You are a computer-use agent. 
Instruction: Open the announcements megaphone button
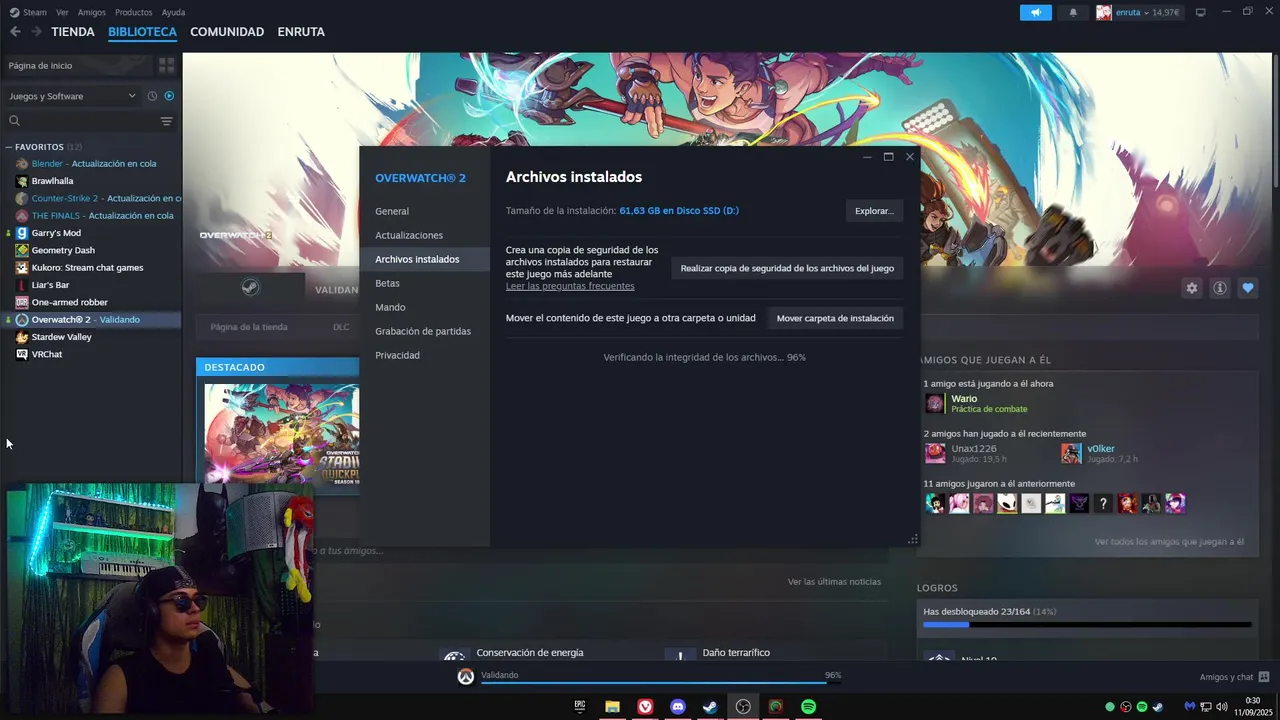[1035, 12]
